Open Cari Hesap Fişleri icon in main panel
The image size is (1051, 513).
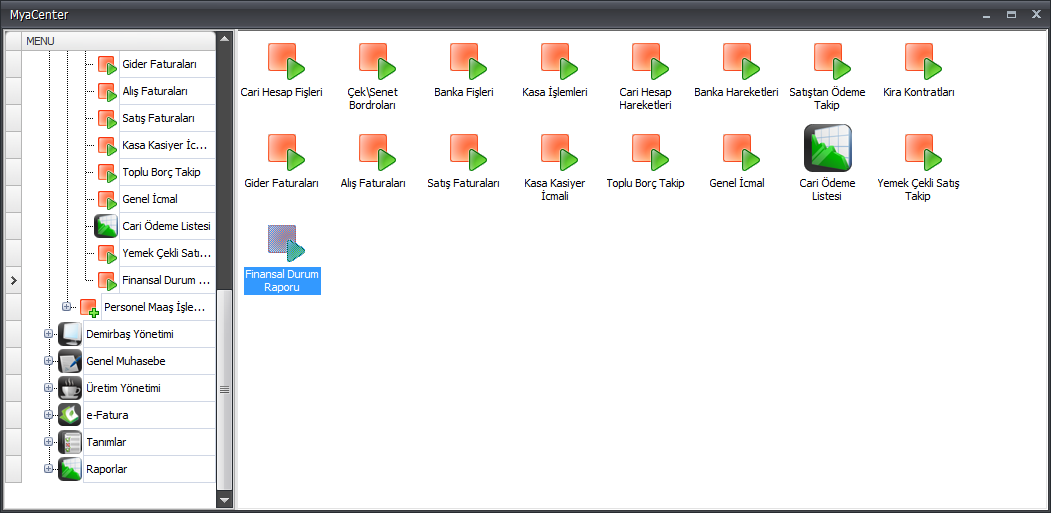286,62
